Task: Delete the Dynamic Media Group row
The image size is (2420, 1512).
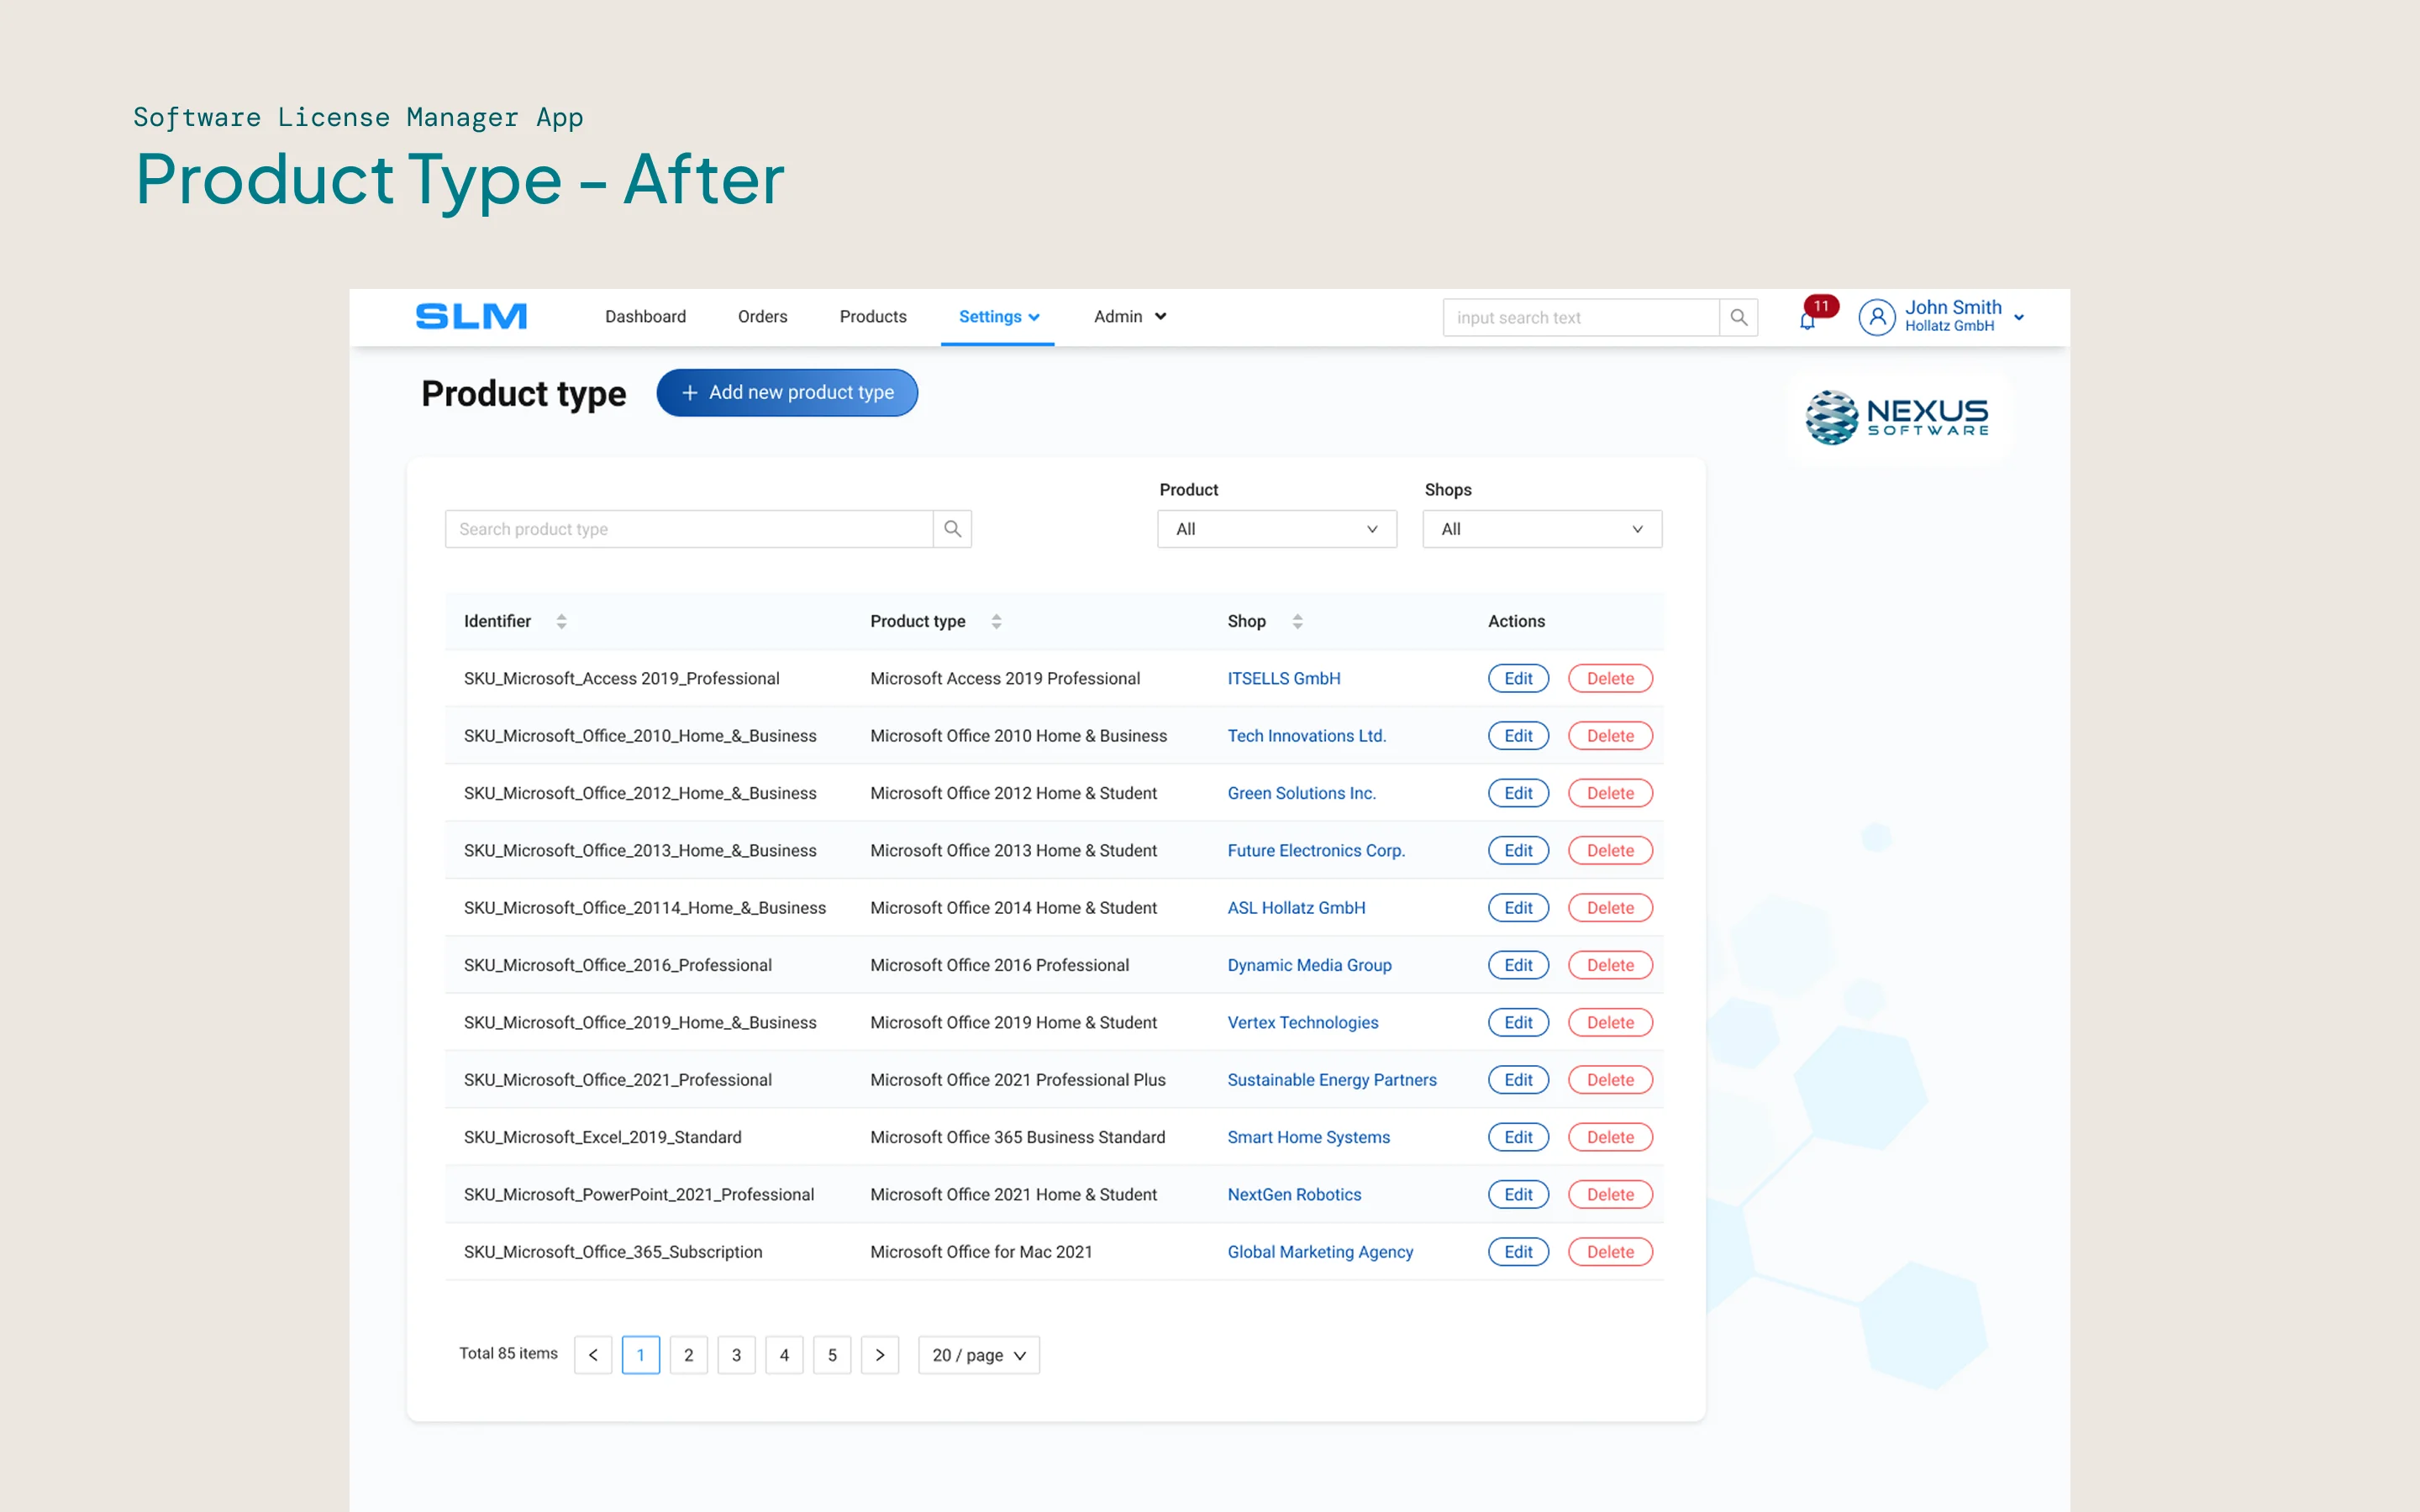Action: (x=1610, y=965)
